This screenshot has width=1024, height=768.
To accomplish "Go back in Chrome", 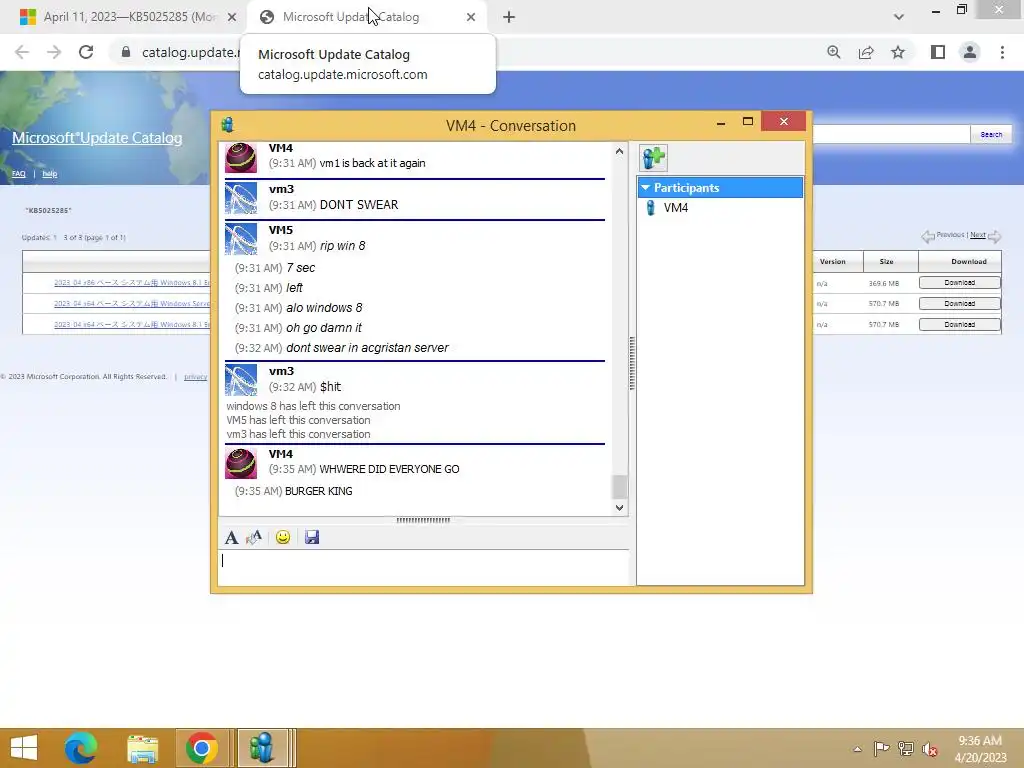I will tap(22, 52).
